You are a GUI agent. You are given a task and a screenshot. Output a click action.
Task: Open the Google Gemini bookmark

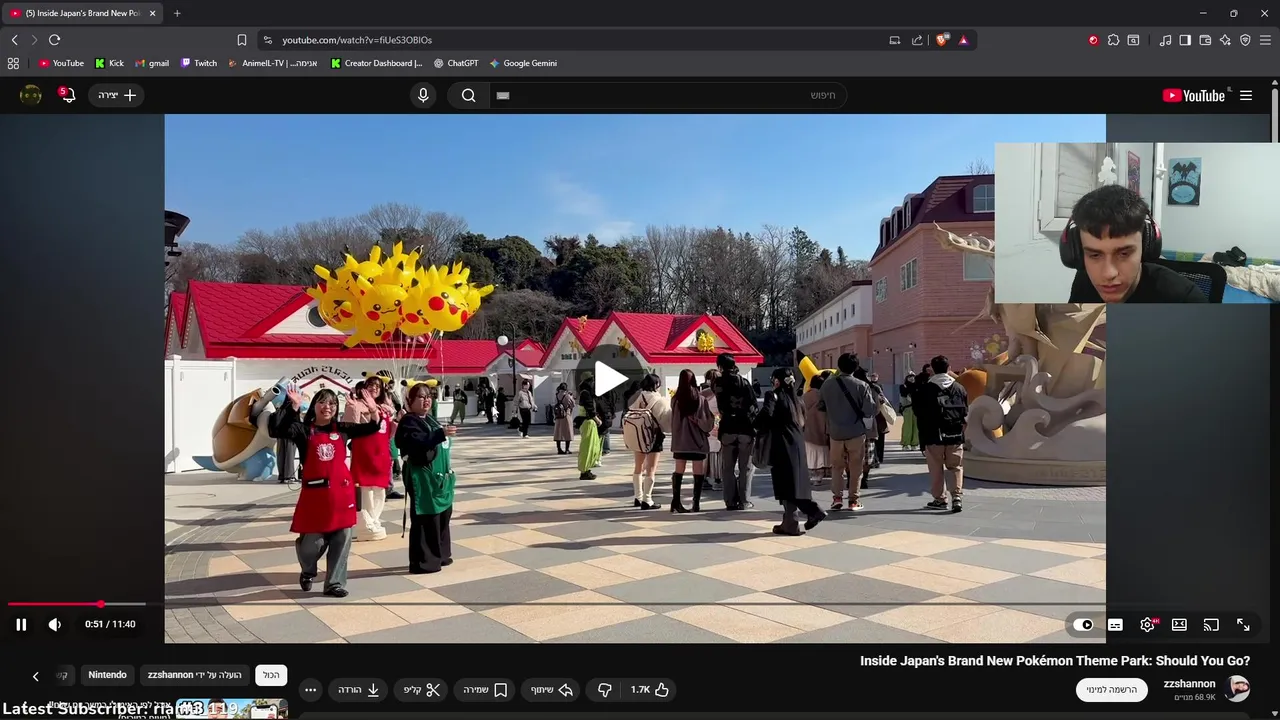(x=523, y=63)
